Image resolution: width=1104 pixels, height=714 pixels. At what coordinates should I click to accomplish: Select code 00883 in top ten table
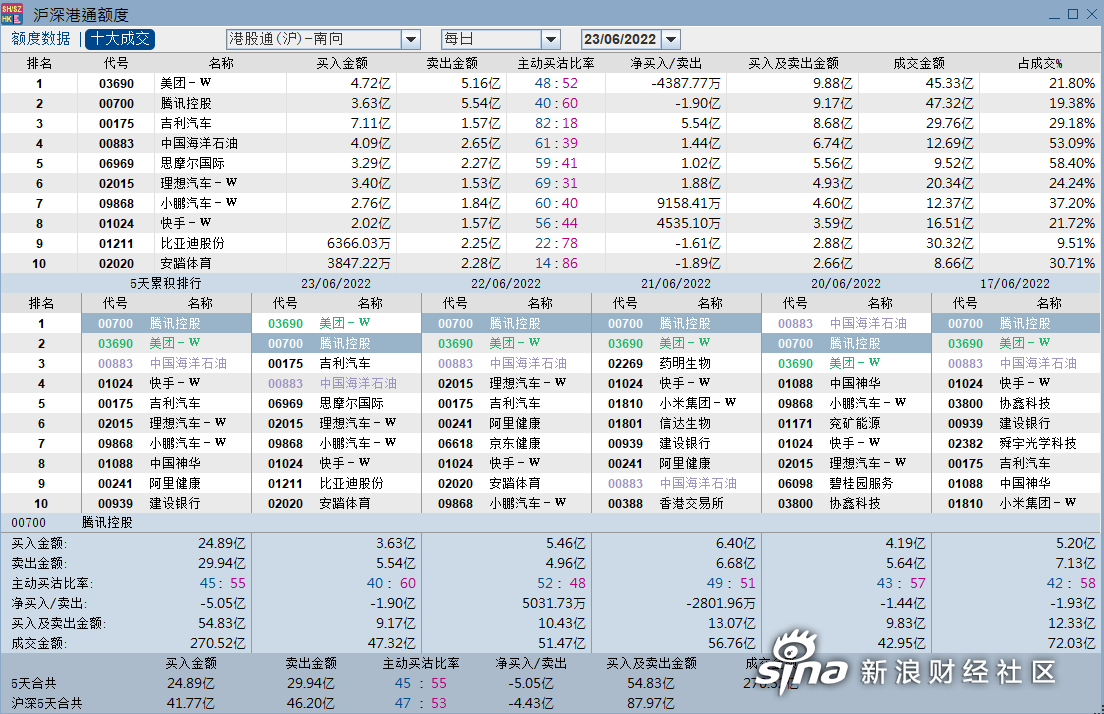click(x=116, y=144)
